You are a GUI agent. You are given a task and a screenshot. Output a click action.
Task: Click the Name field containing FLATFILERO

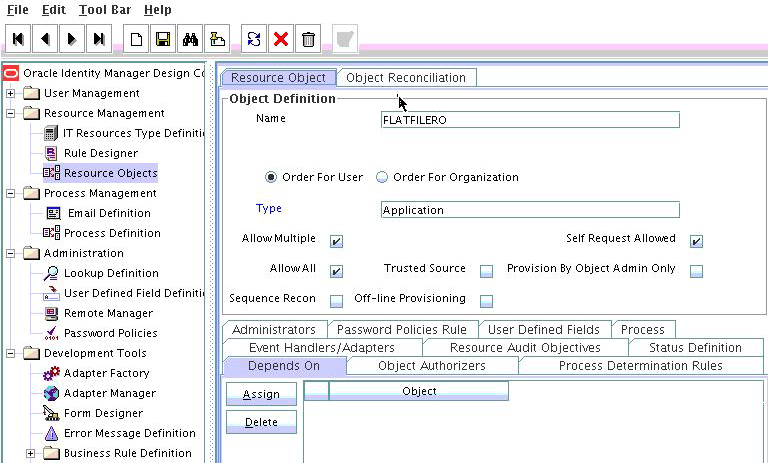click(530, 120)
